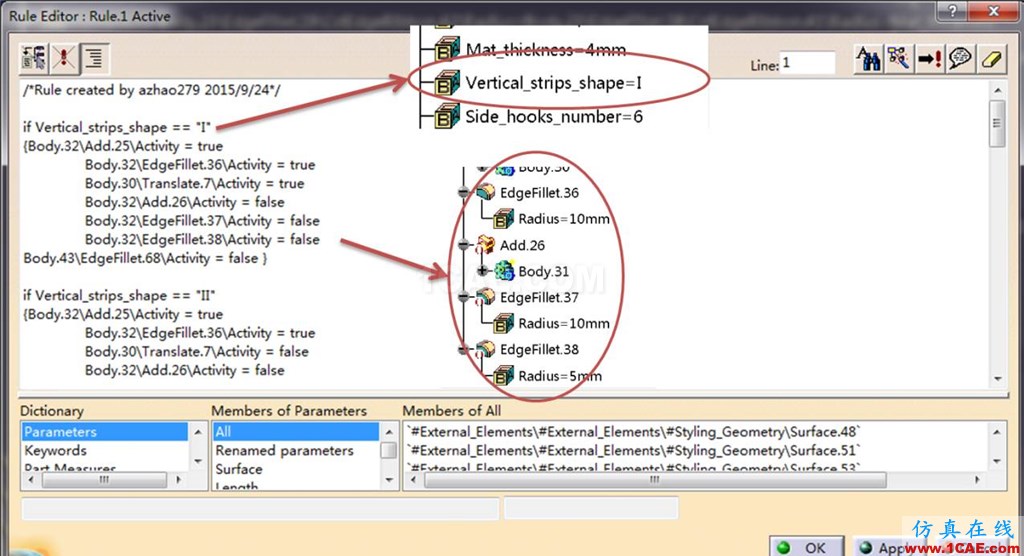
Task: Select Keywords in the Dictionary list
Action: pyautogui.click(x=56, y=451)
